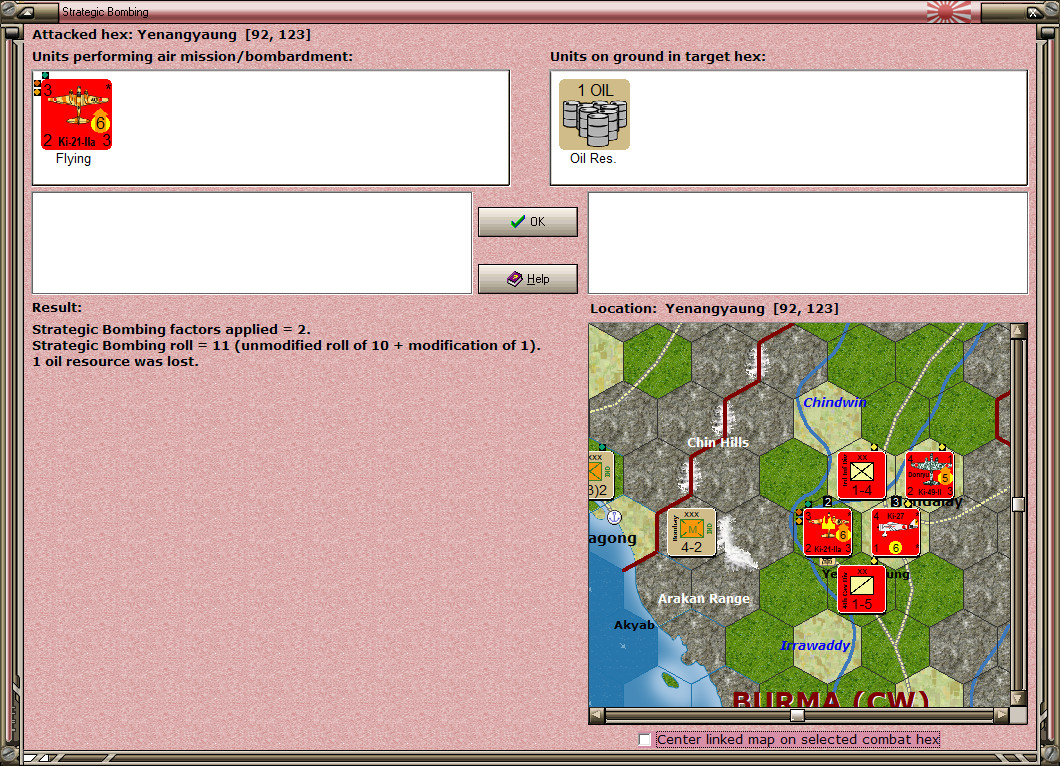
Task: Click the Chin Hills label on map
Action: pyautogui.click(x=718, y=442)
